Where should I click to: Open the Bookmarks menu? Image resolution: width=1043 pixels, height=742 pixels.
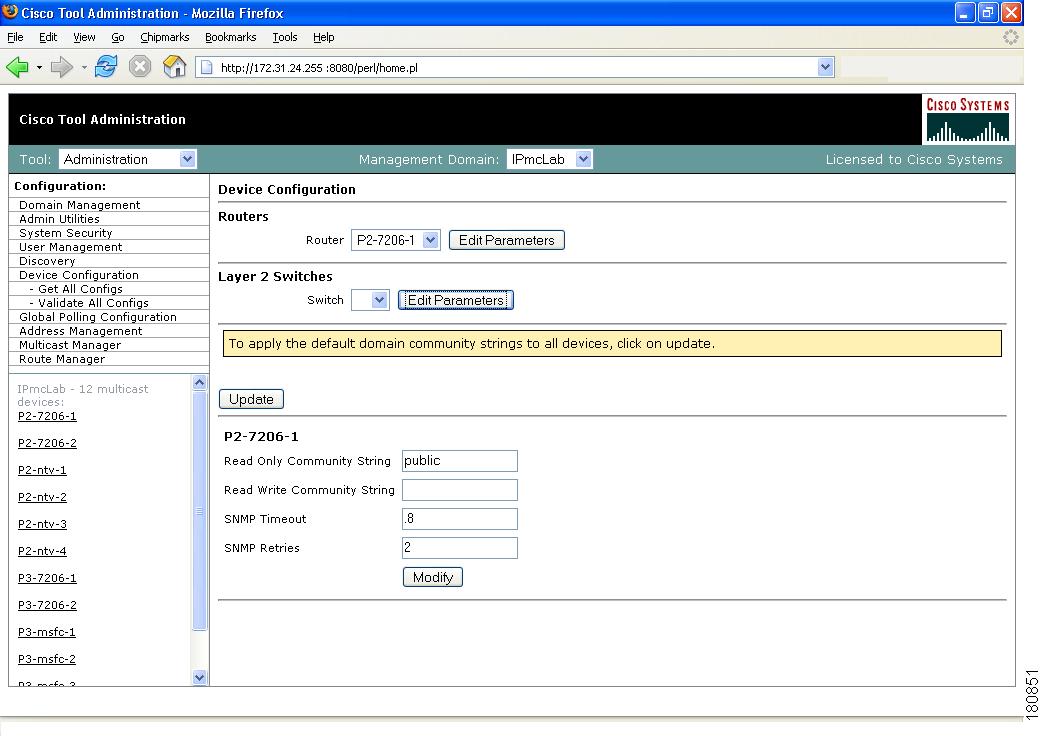pos(230,37)
